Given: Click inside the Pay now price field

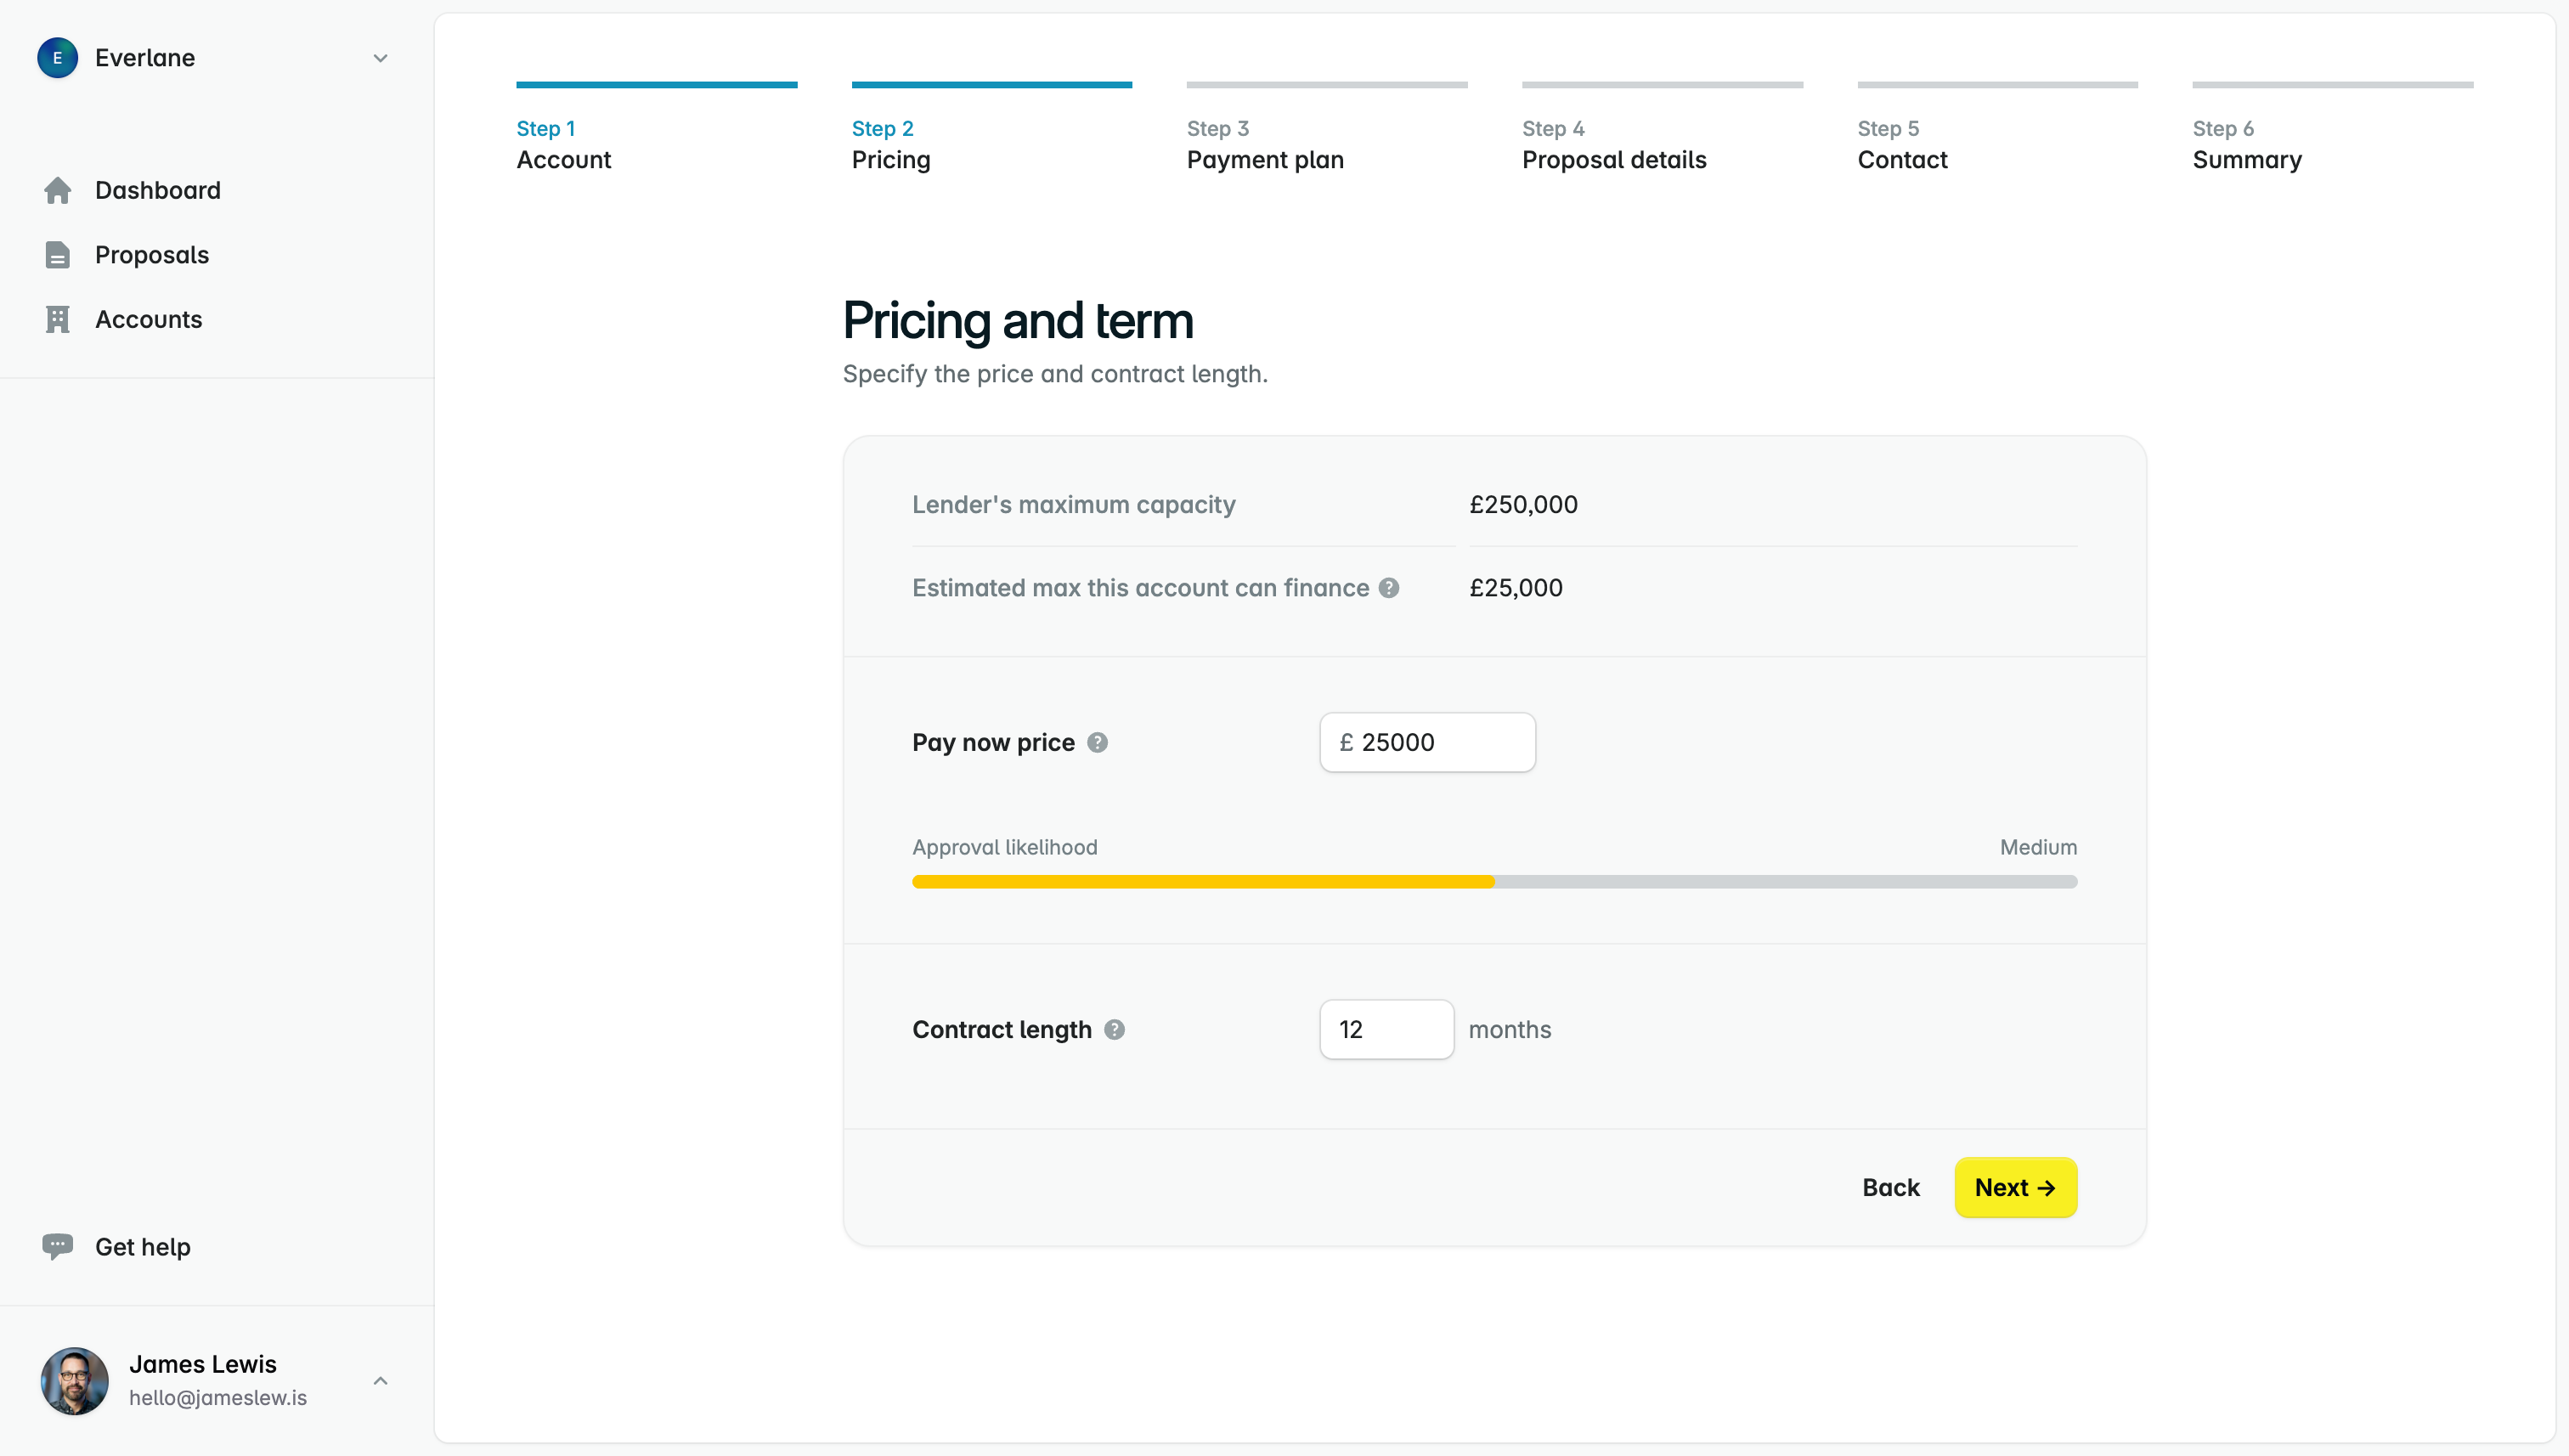Looking at the screenshot, I should (x=1426, y=742).
